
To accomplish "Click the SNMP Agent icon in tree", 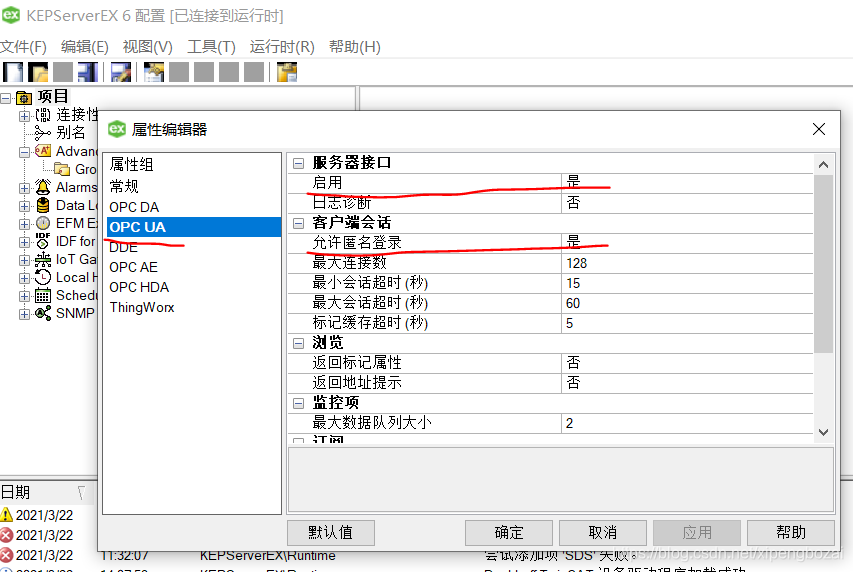I will (x=43, y=313).
